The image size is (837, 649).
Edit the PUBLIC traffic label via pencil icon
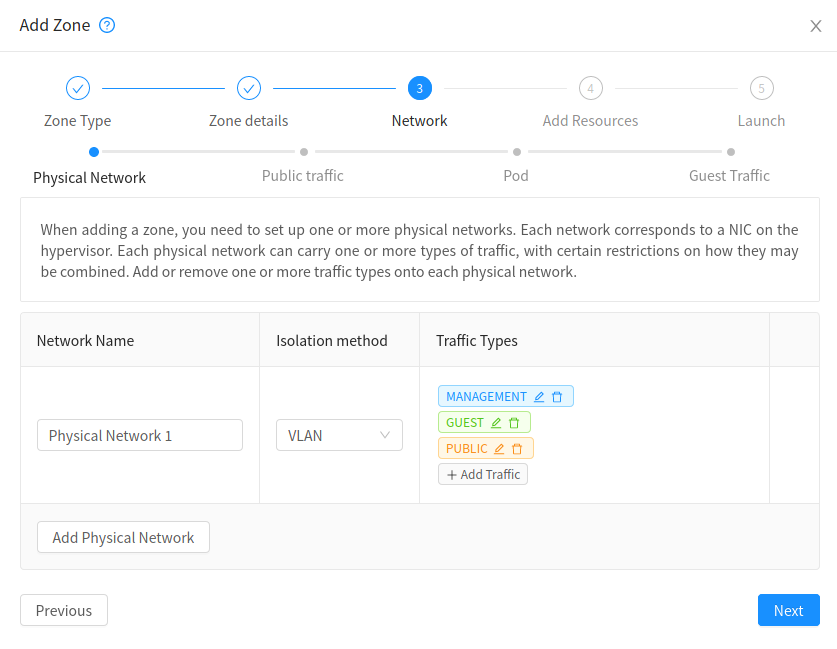coord(499,448)
